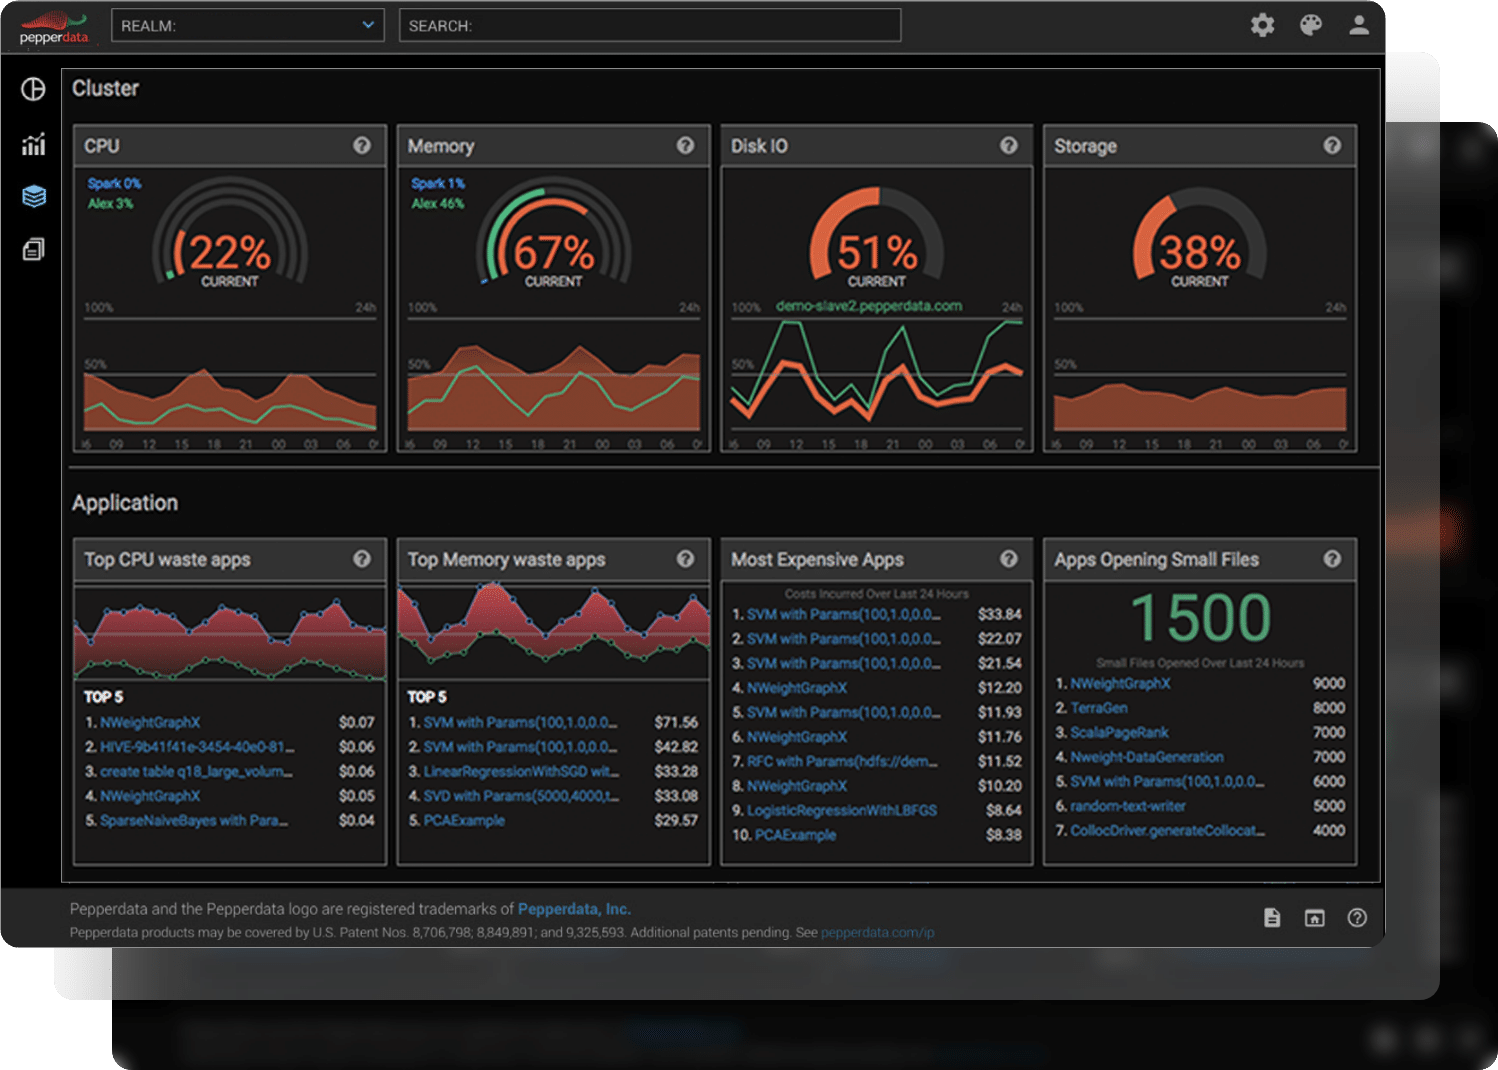Open the Pepperdata, Inc. link
The width and height of the screenshot is (1498, 1070).
pos(574,909)
